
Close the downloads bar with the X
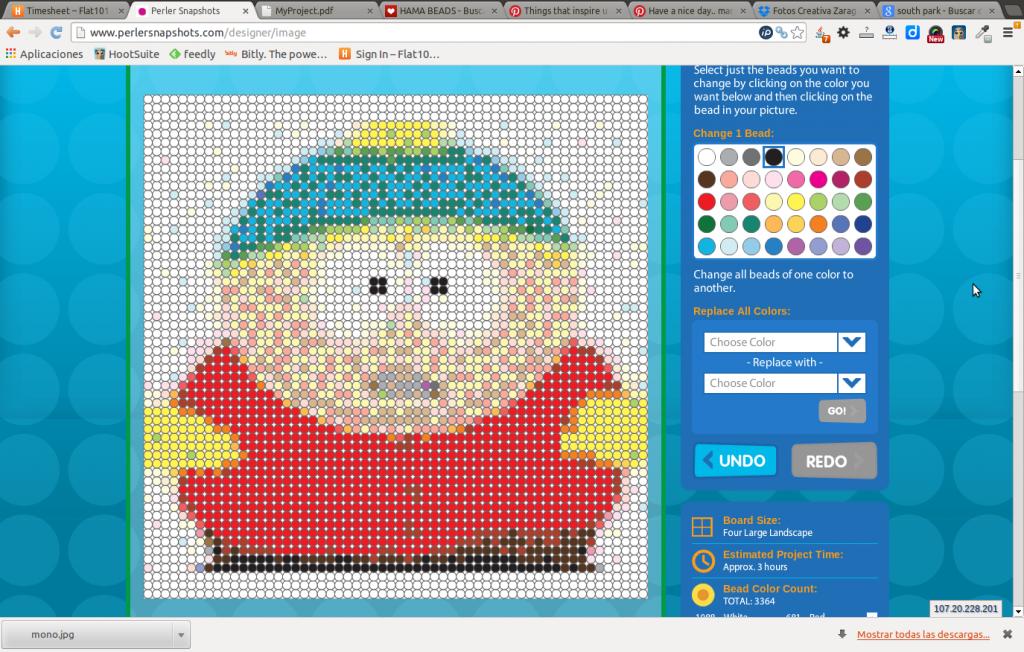click(1007, 634)
